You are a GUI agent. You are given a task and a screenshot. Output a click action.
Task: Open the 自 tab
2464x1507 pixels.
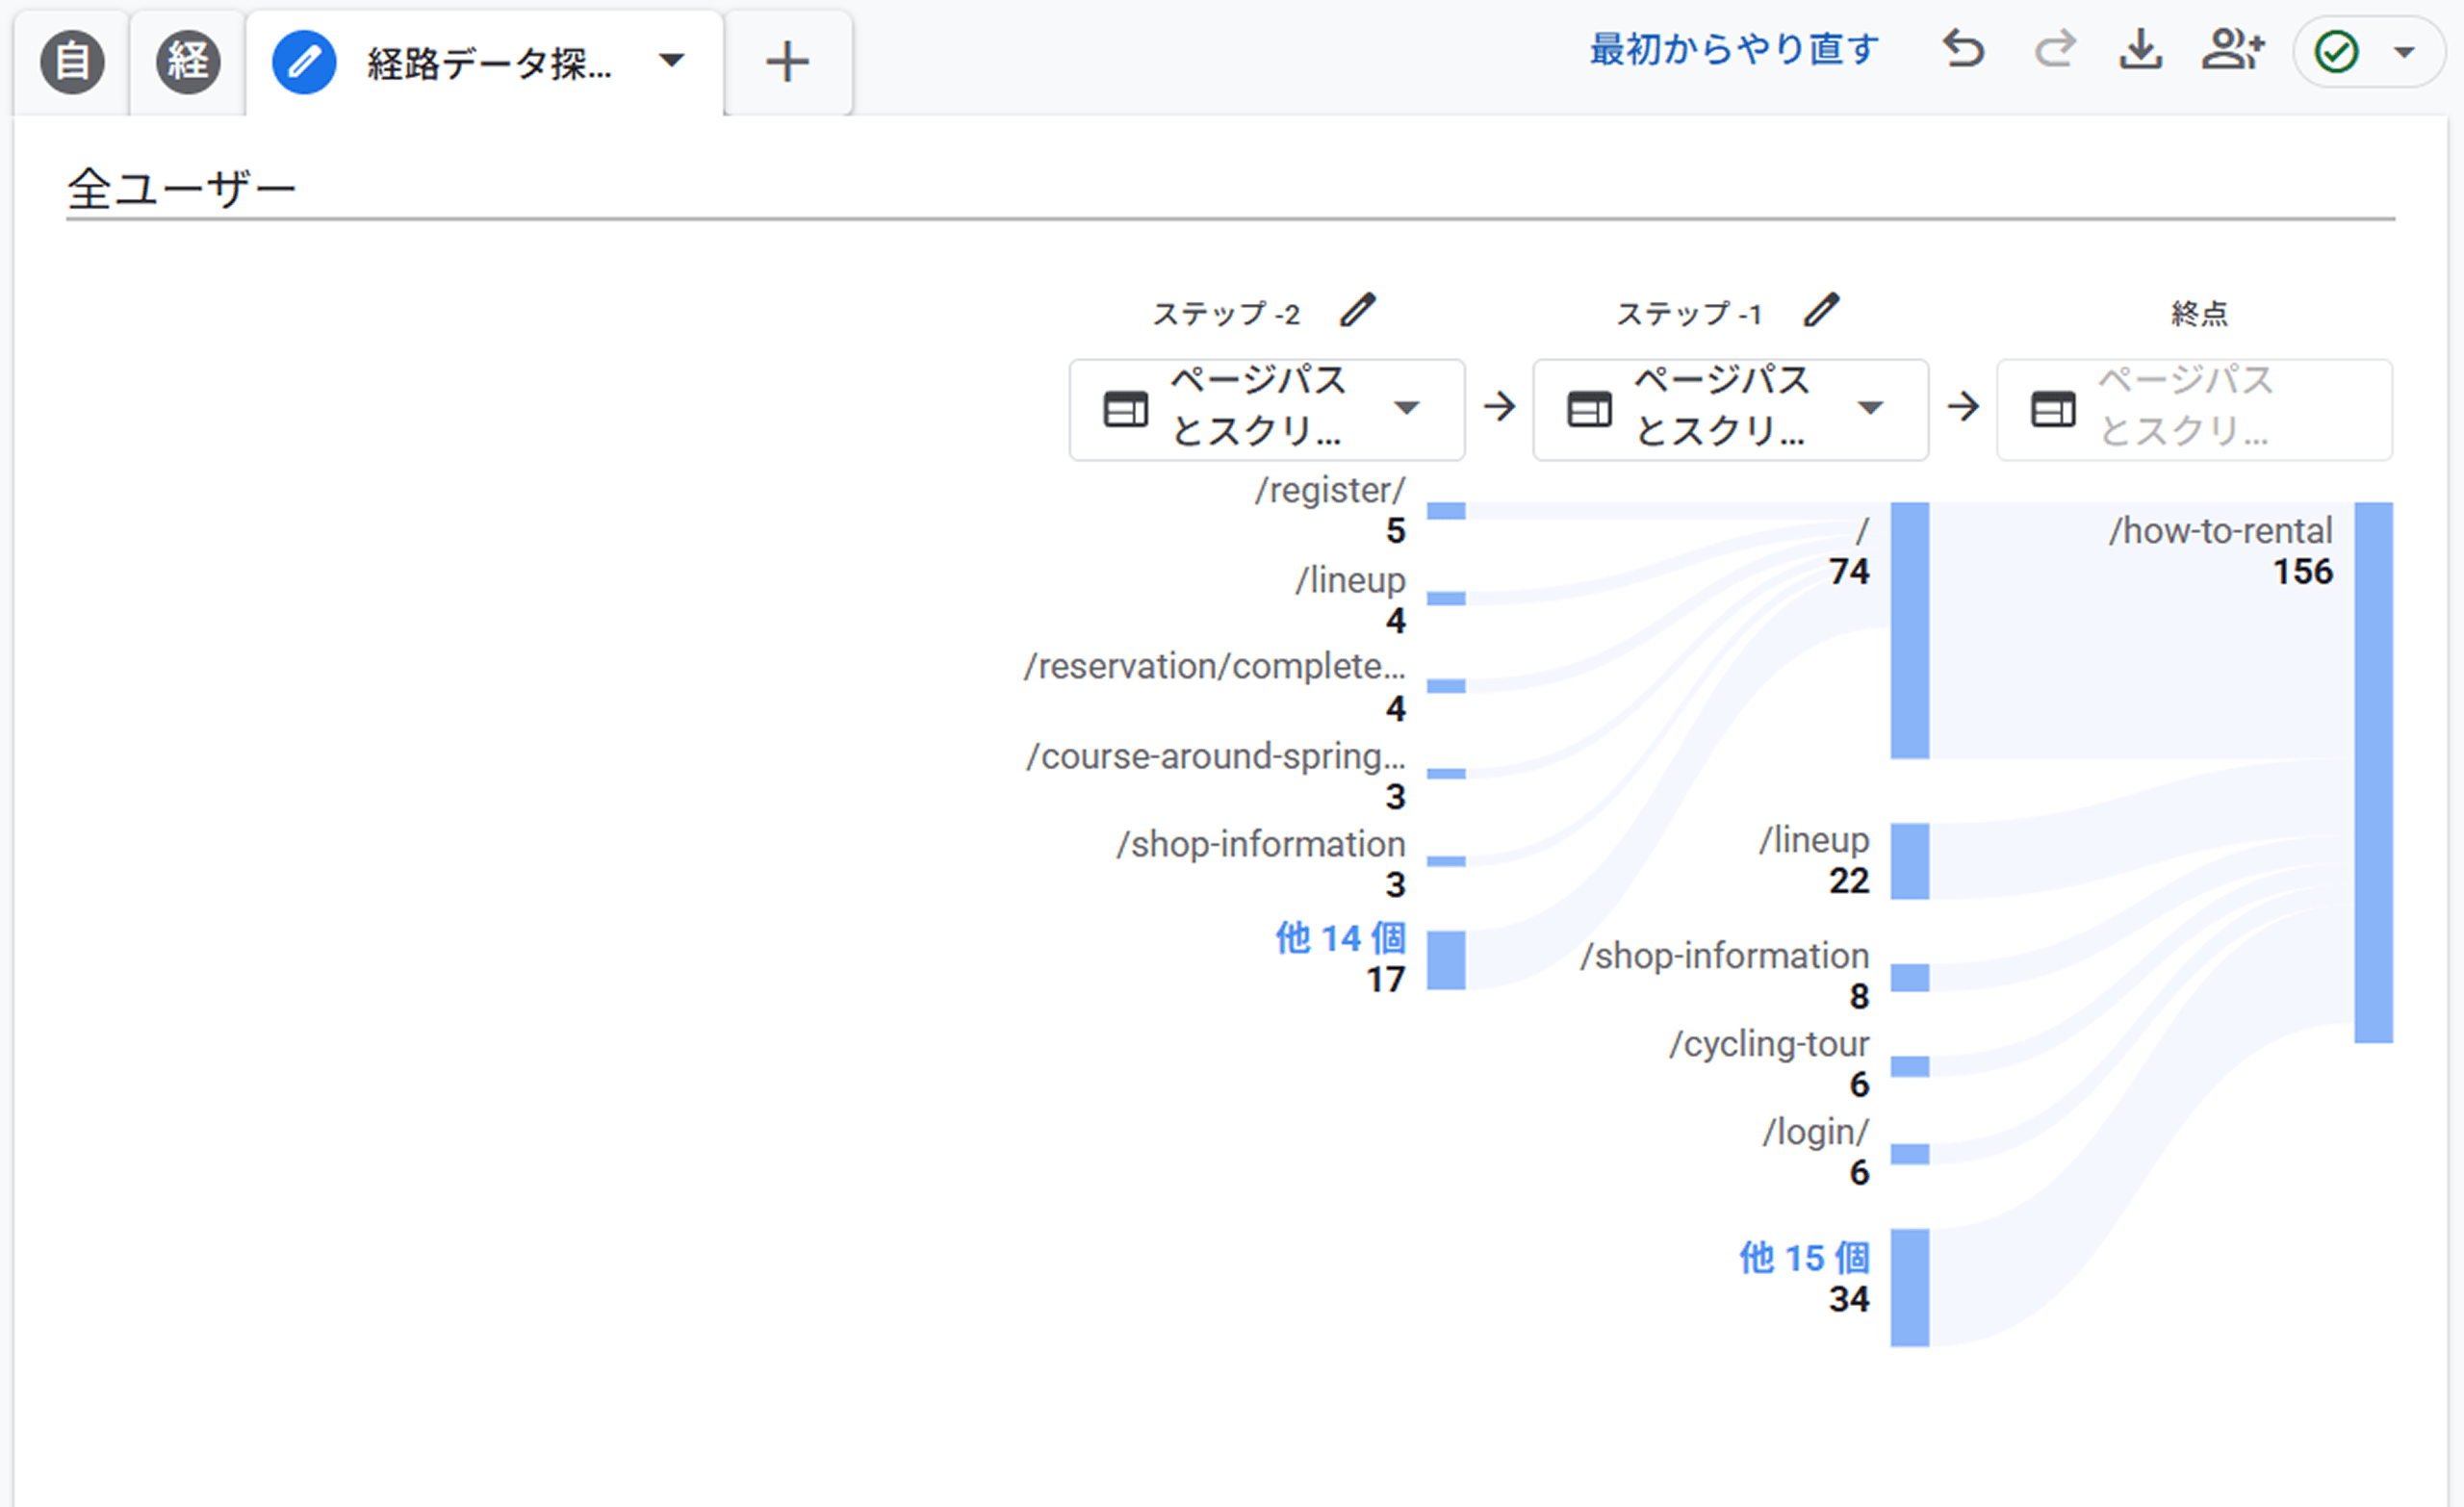72,62
